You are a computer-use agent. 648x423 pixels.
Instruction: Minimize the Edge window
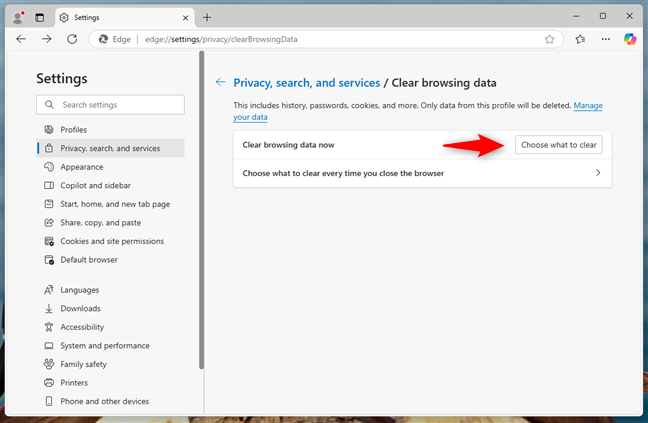[x=576, y=16]
